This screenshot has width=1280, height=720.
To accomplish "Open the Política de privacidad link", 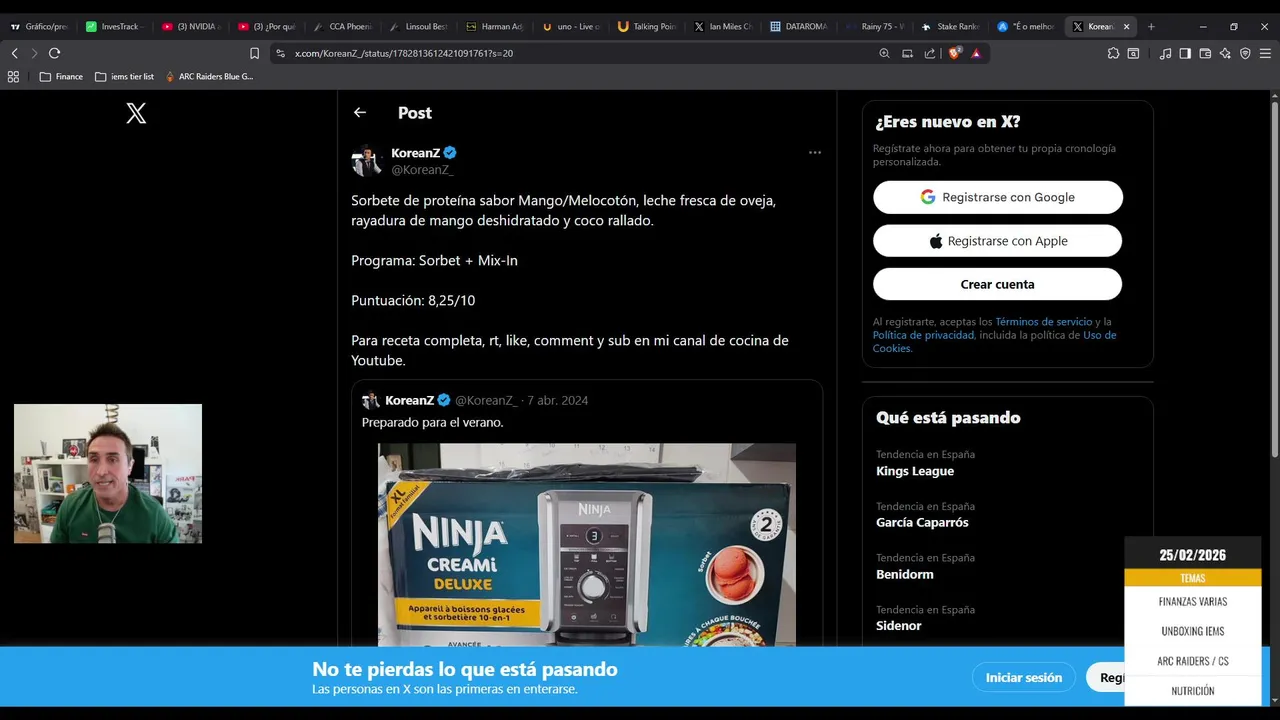I will (x=923, y=335).
